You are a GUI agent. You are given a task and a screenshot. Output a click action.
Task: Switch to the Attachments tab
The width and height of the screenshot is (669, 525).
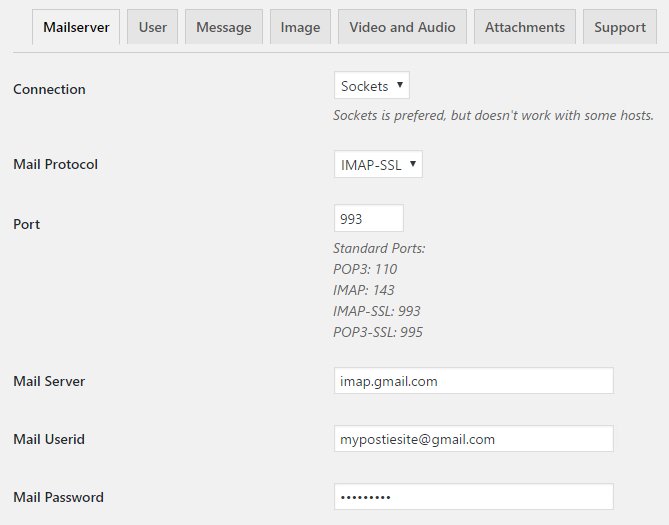pyautogui.click(x=524, y=27)
